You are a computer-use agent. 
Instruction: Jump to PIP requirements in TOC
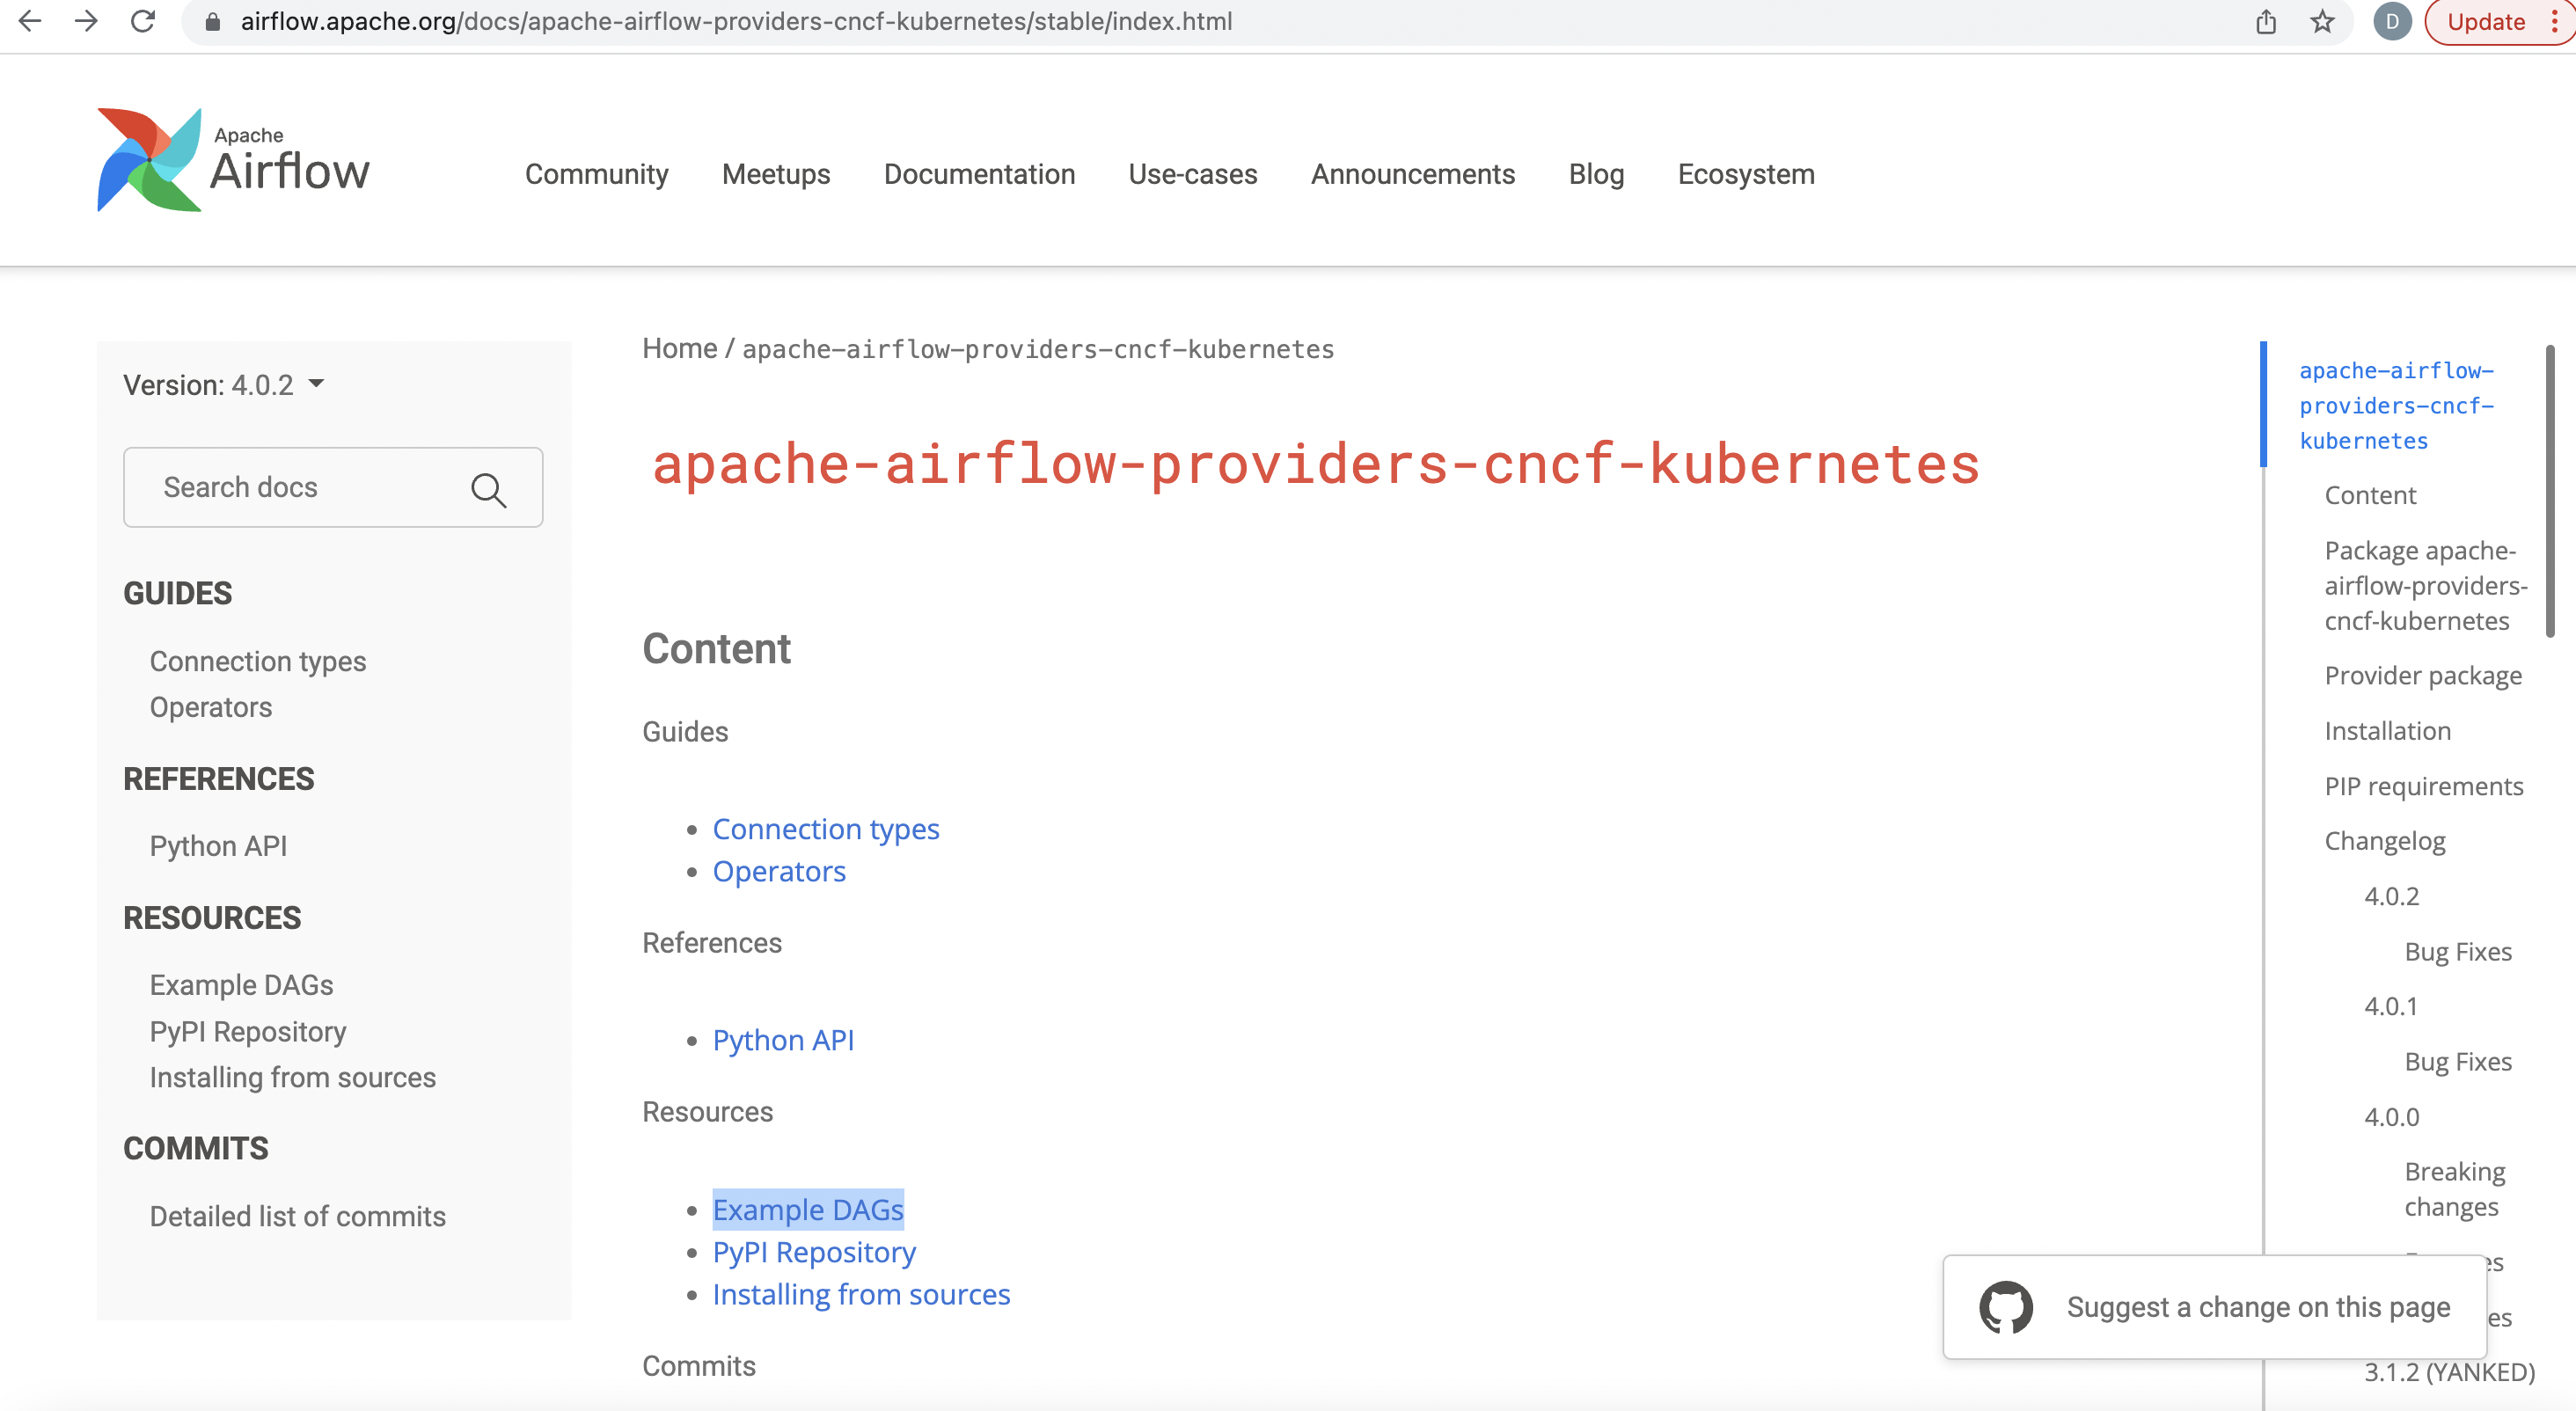tap(2424, 786)
